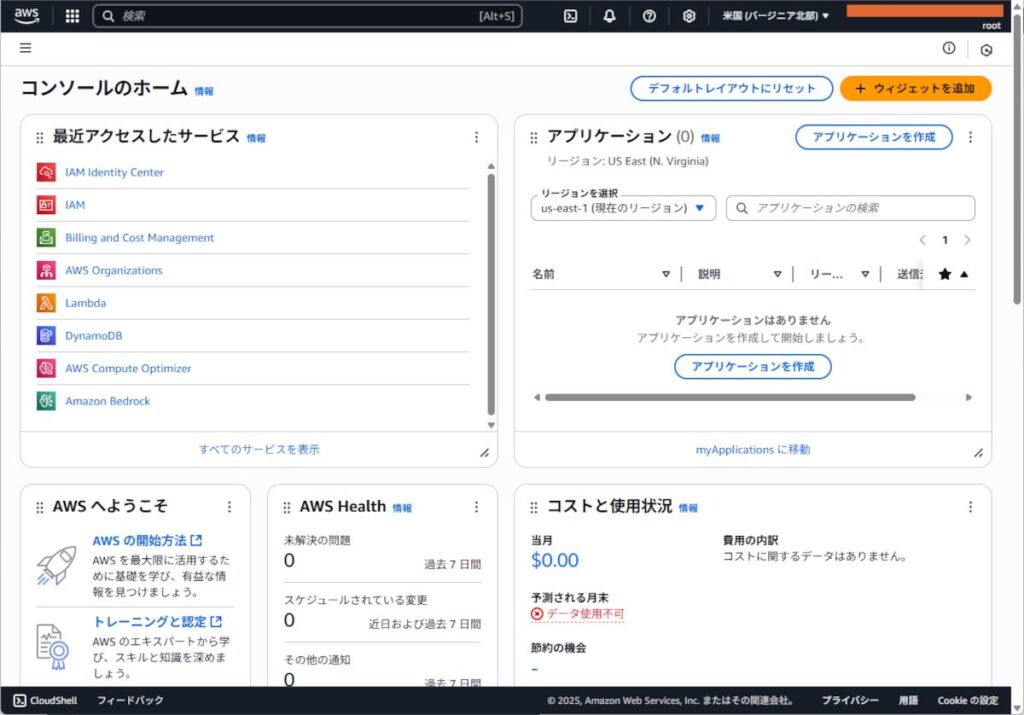1024x715 pixels.
Task: Open the すべてのサービスを表示 link
Action: (x=259, y=449)
